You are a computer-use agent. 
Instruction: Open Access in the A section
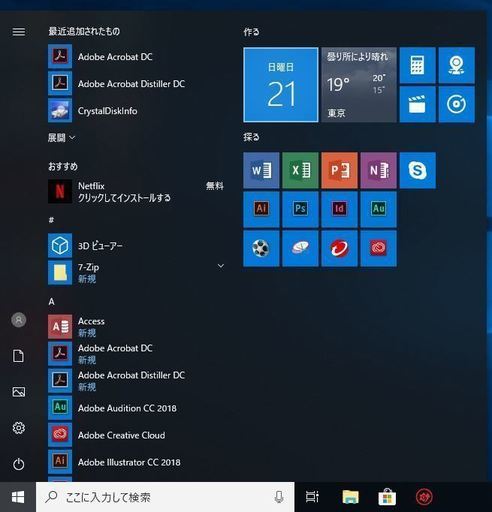137,327
